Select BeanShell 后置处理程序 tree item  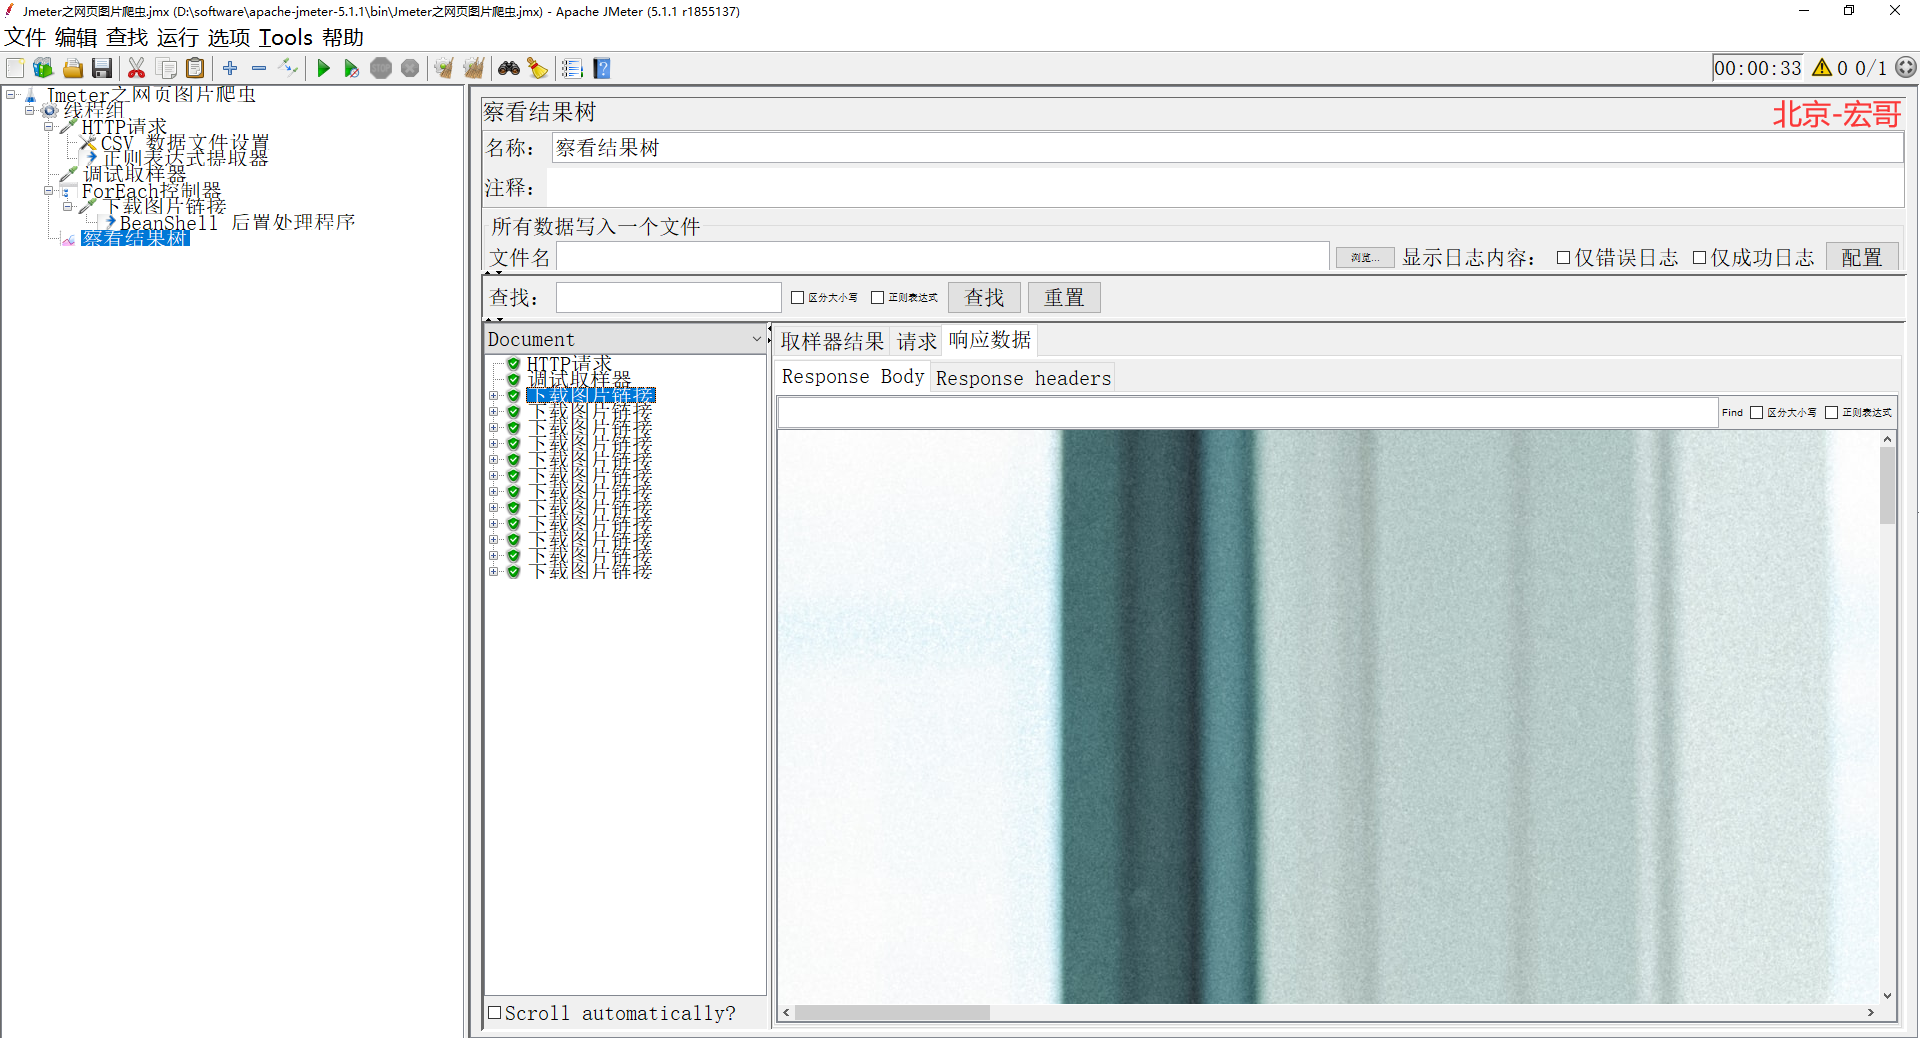click(237, 222)
